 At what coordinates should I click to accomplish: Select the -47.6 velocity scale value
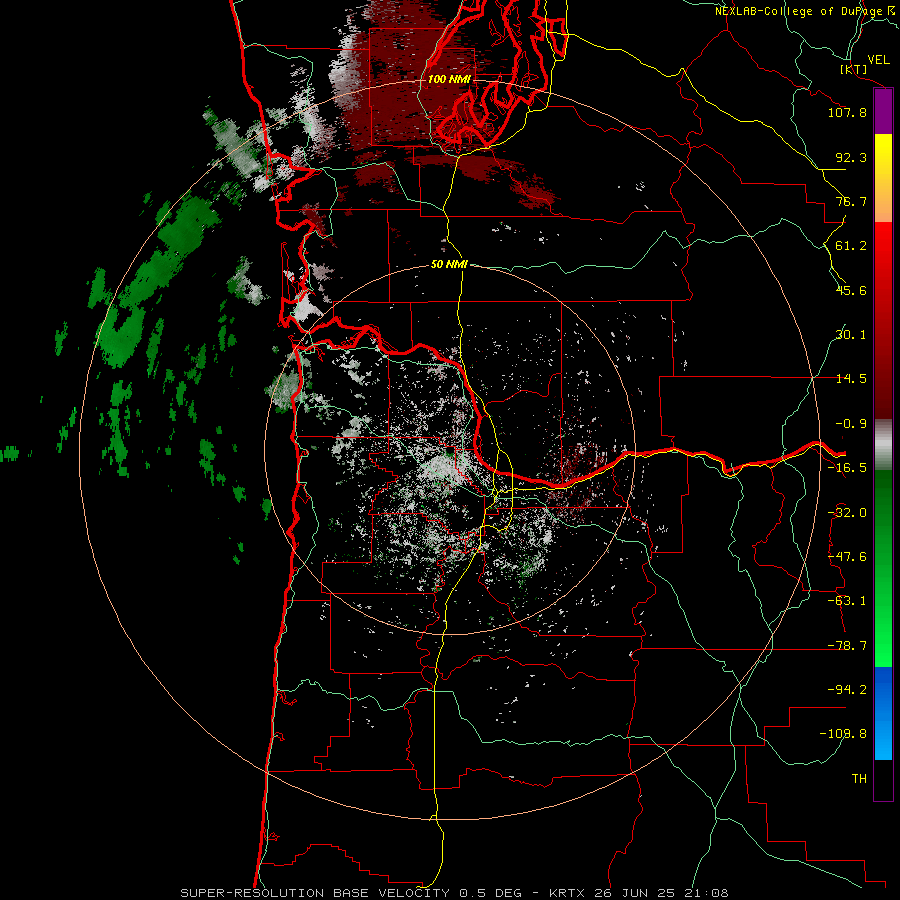pyautogui.click(x=847, y=557)
